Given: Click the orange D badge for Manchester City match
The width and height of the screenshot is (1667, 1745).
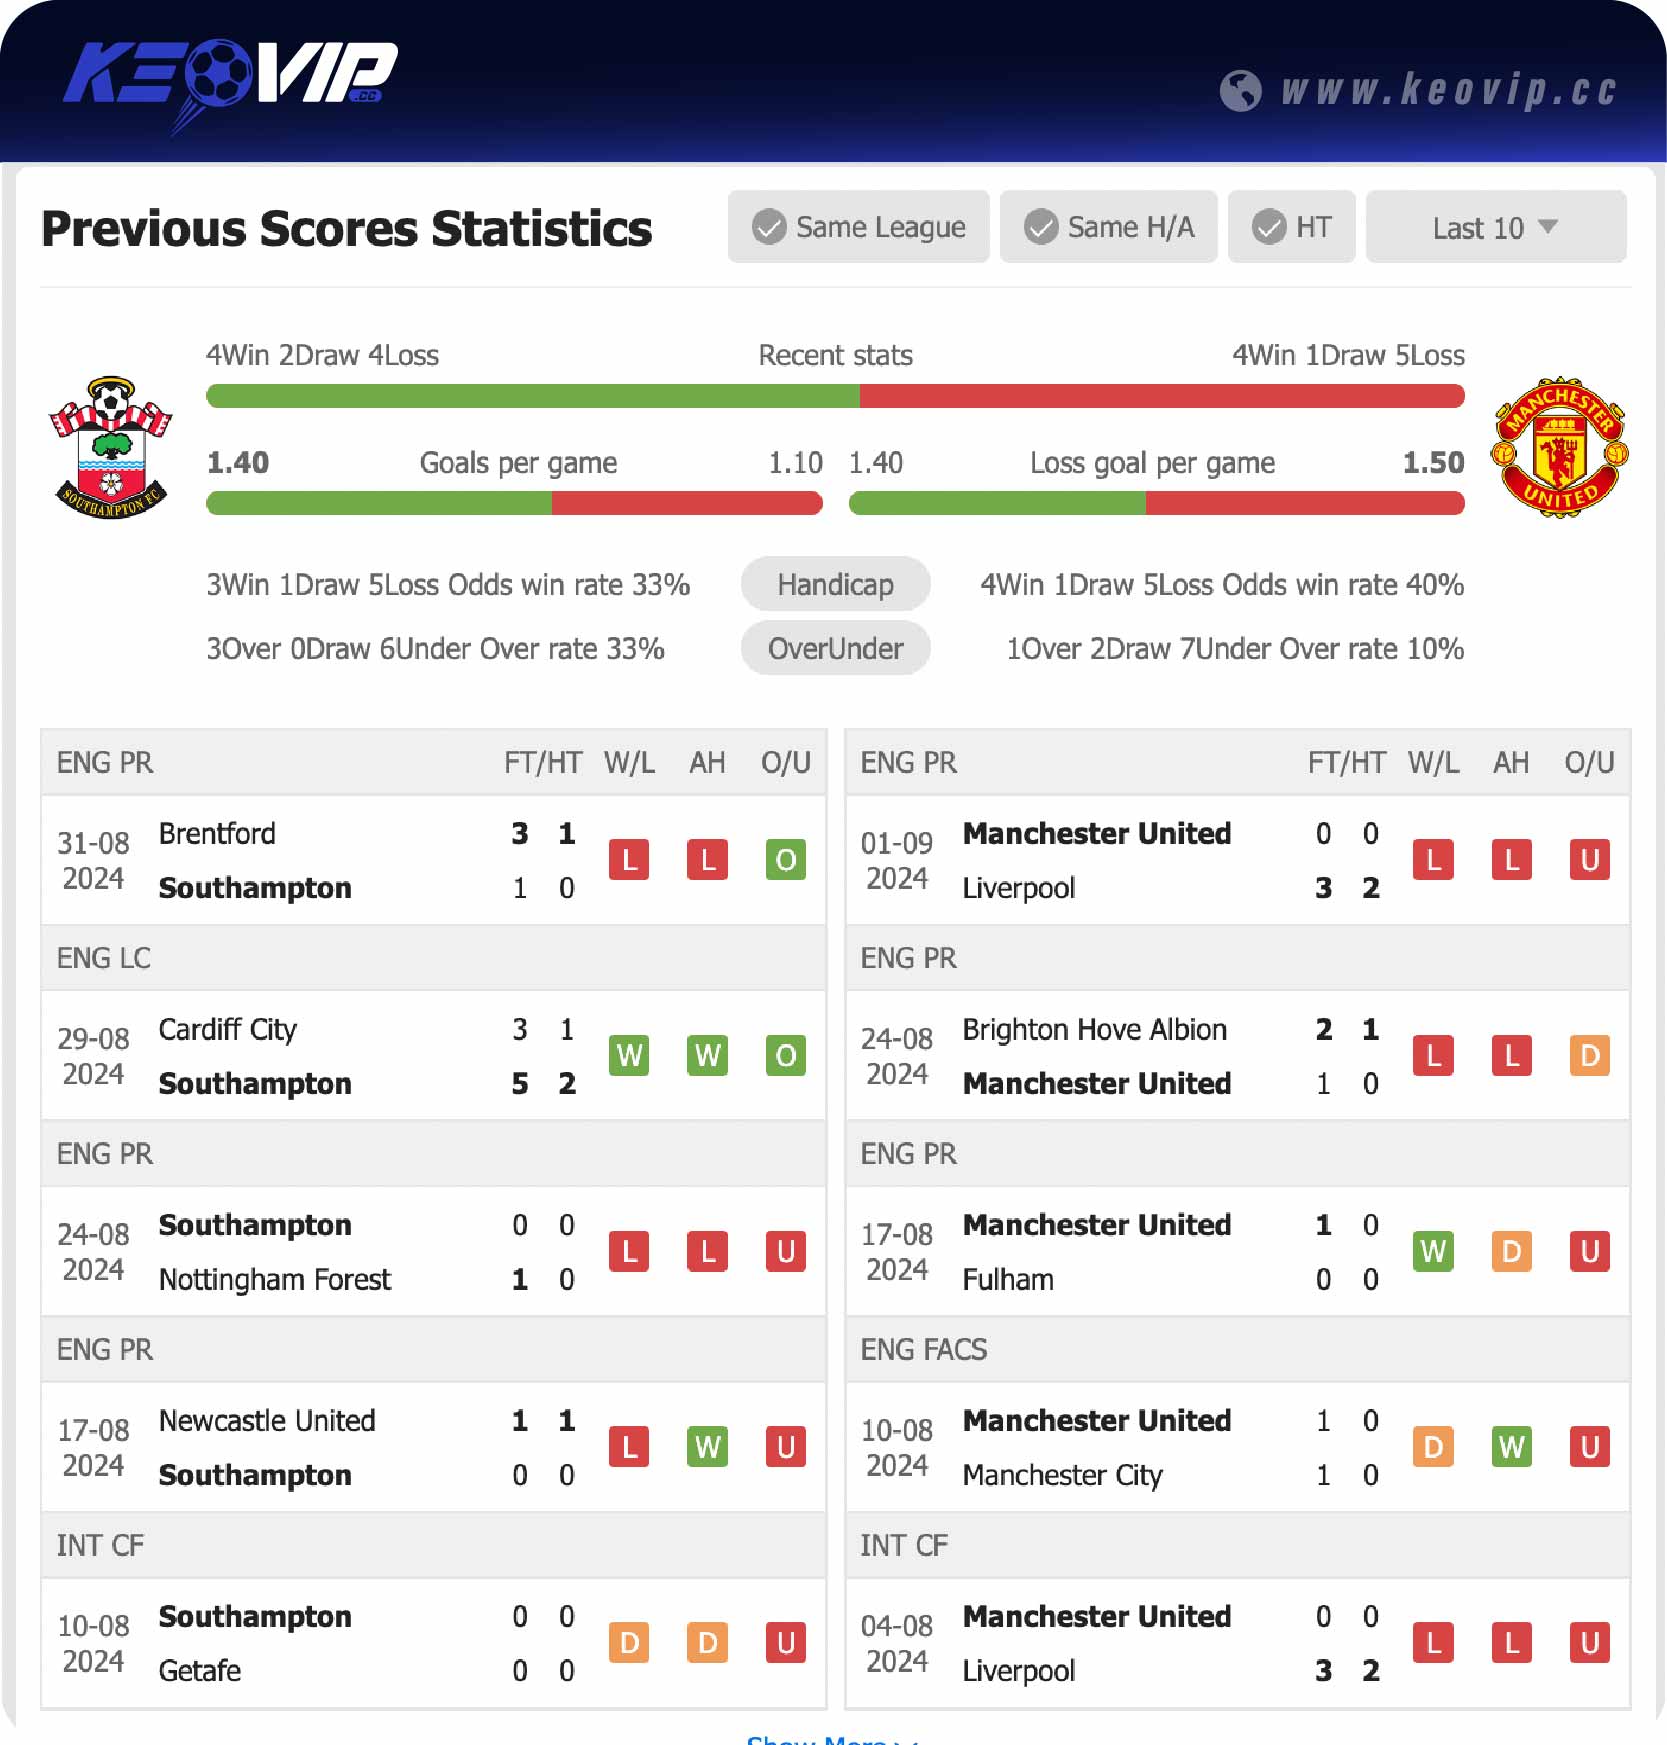Looking at the screenshot, I should pyautogui.click(x=1433, y=1446).
